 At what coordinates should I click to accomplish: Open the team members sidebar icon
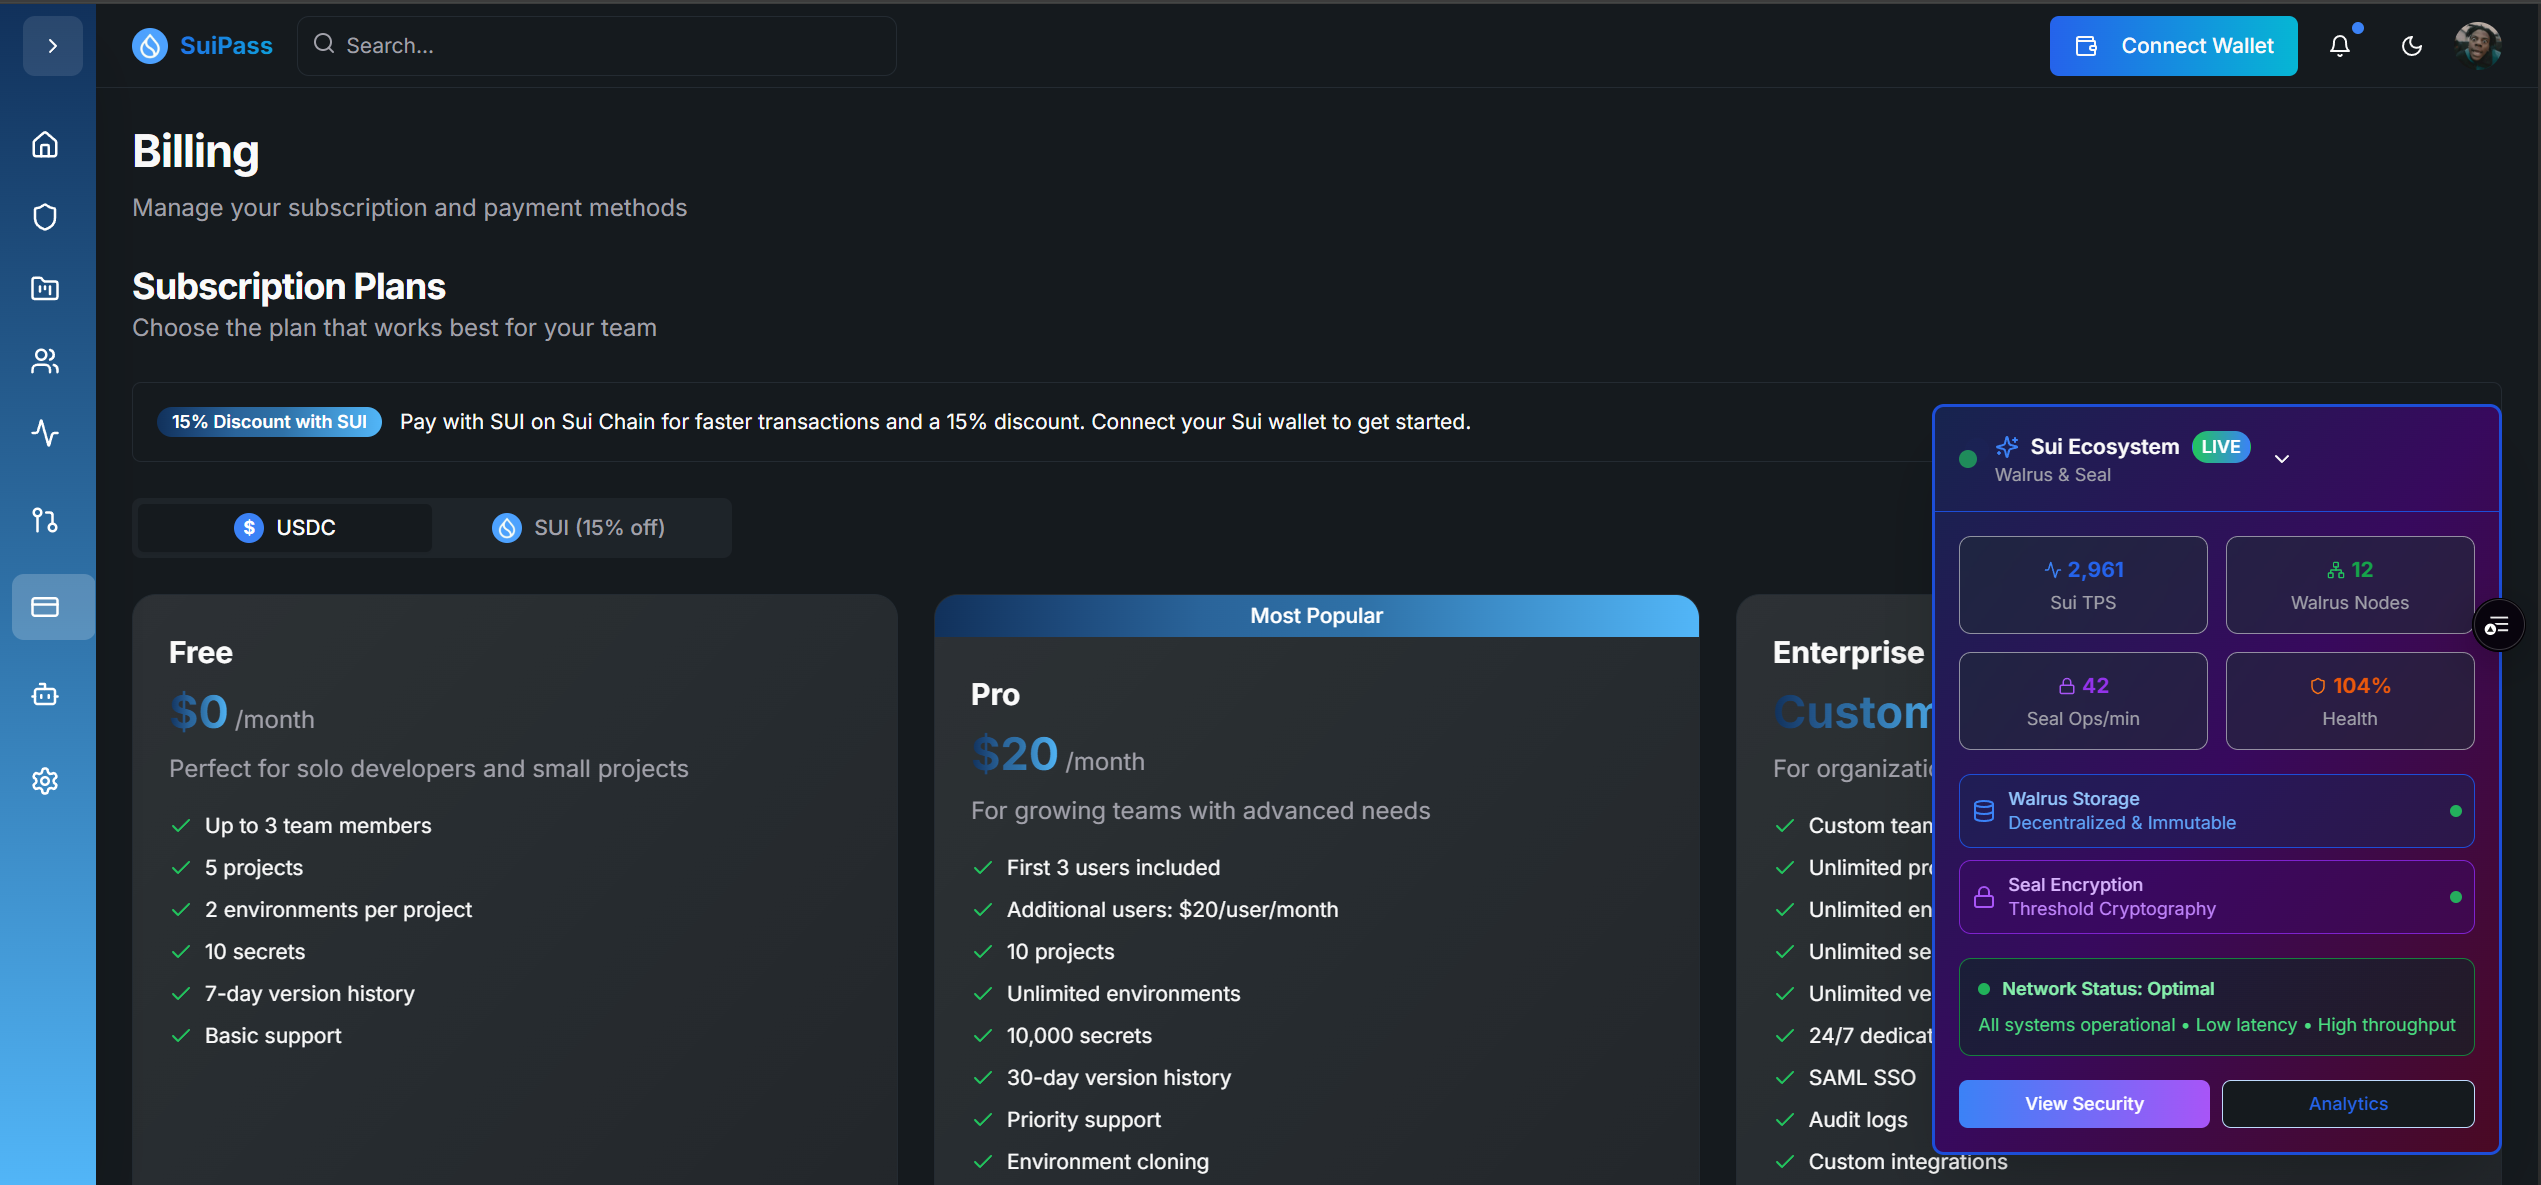coord(45,361)
